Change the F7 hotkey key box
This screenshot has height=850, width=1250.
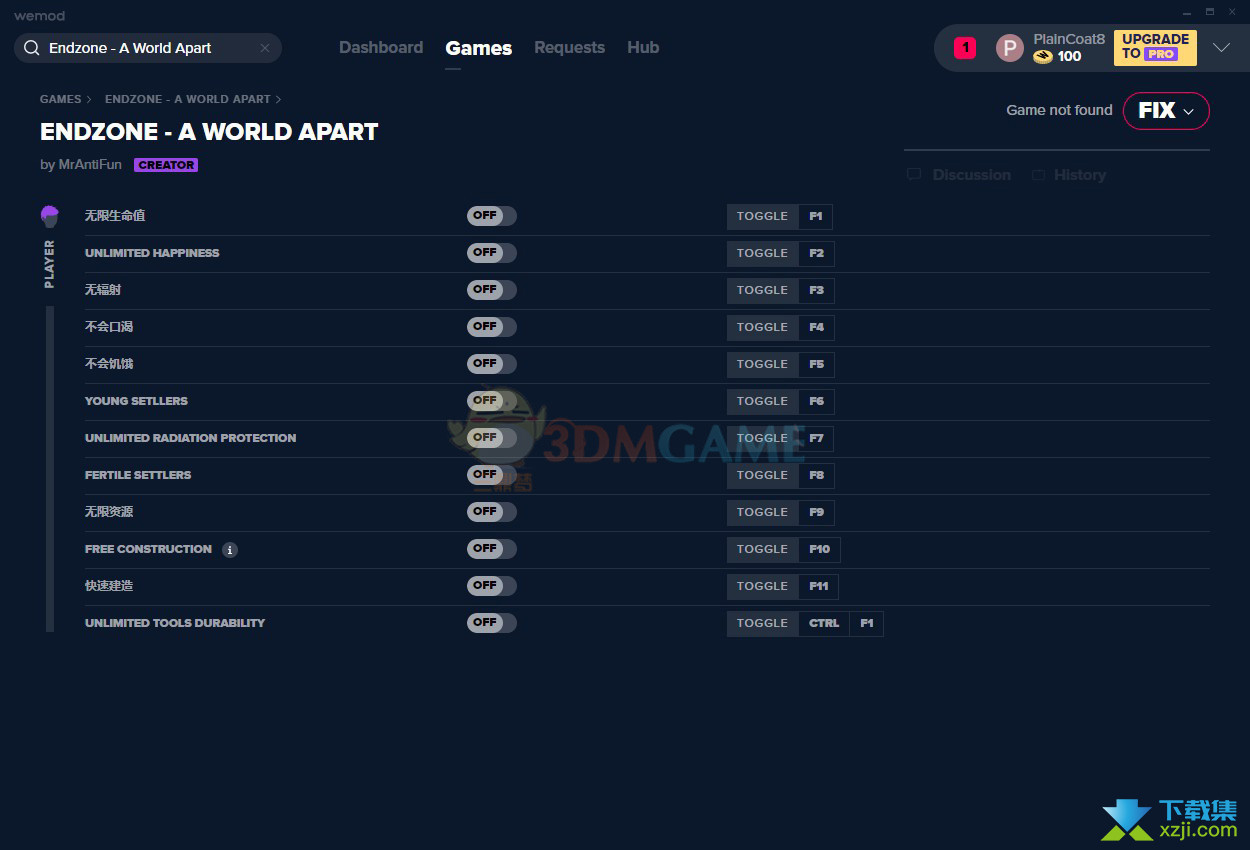pyautogui.click(x=816, y=438)
